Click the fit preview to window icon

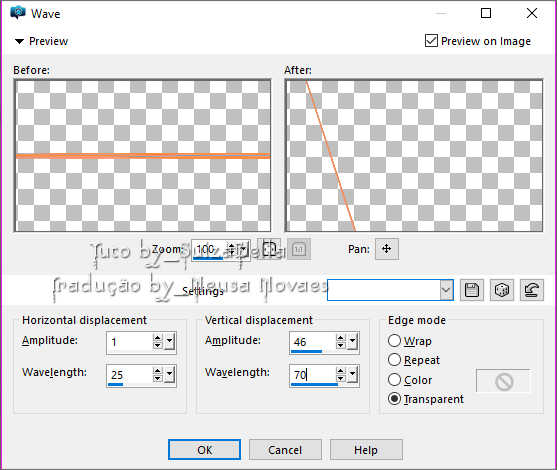point(269,249)
